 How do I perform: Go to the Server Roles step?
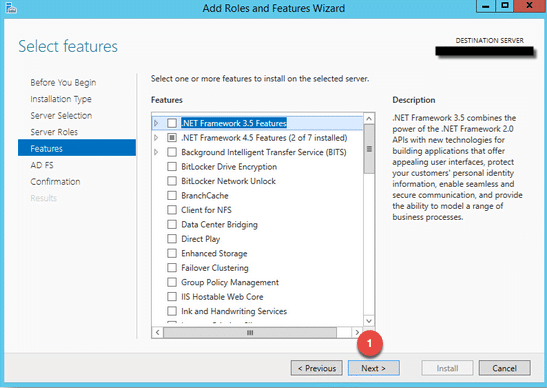[54, 132]
